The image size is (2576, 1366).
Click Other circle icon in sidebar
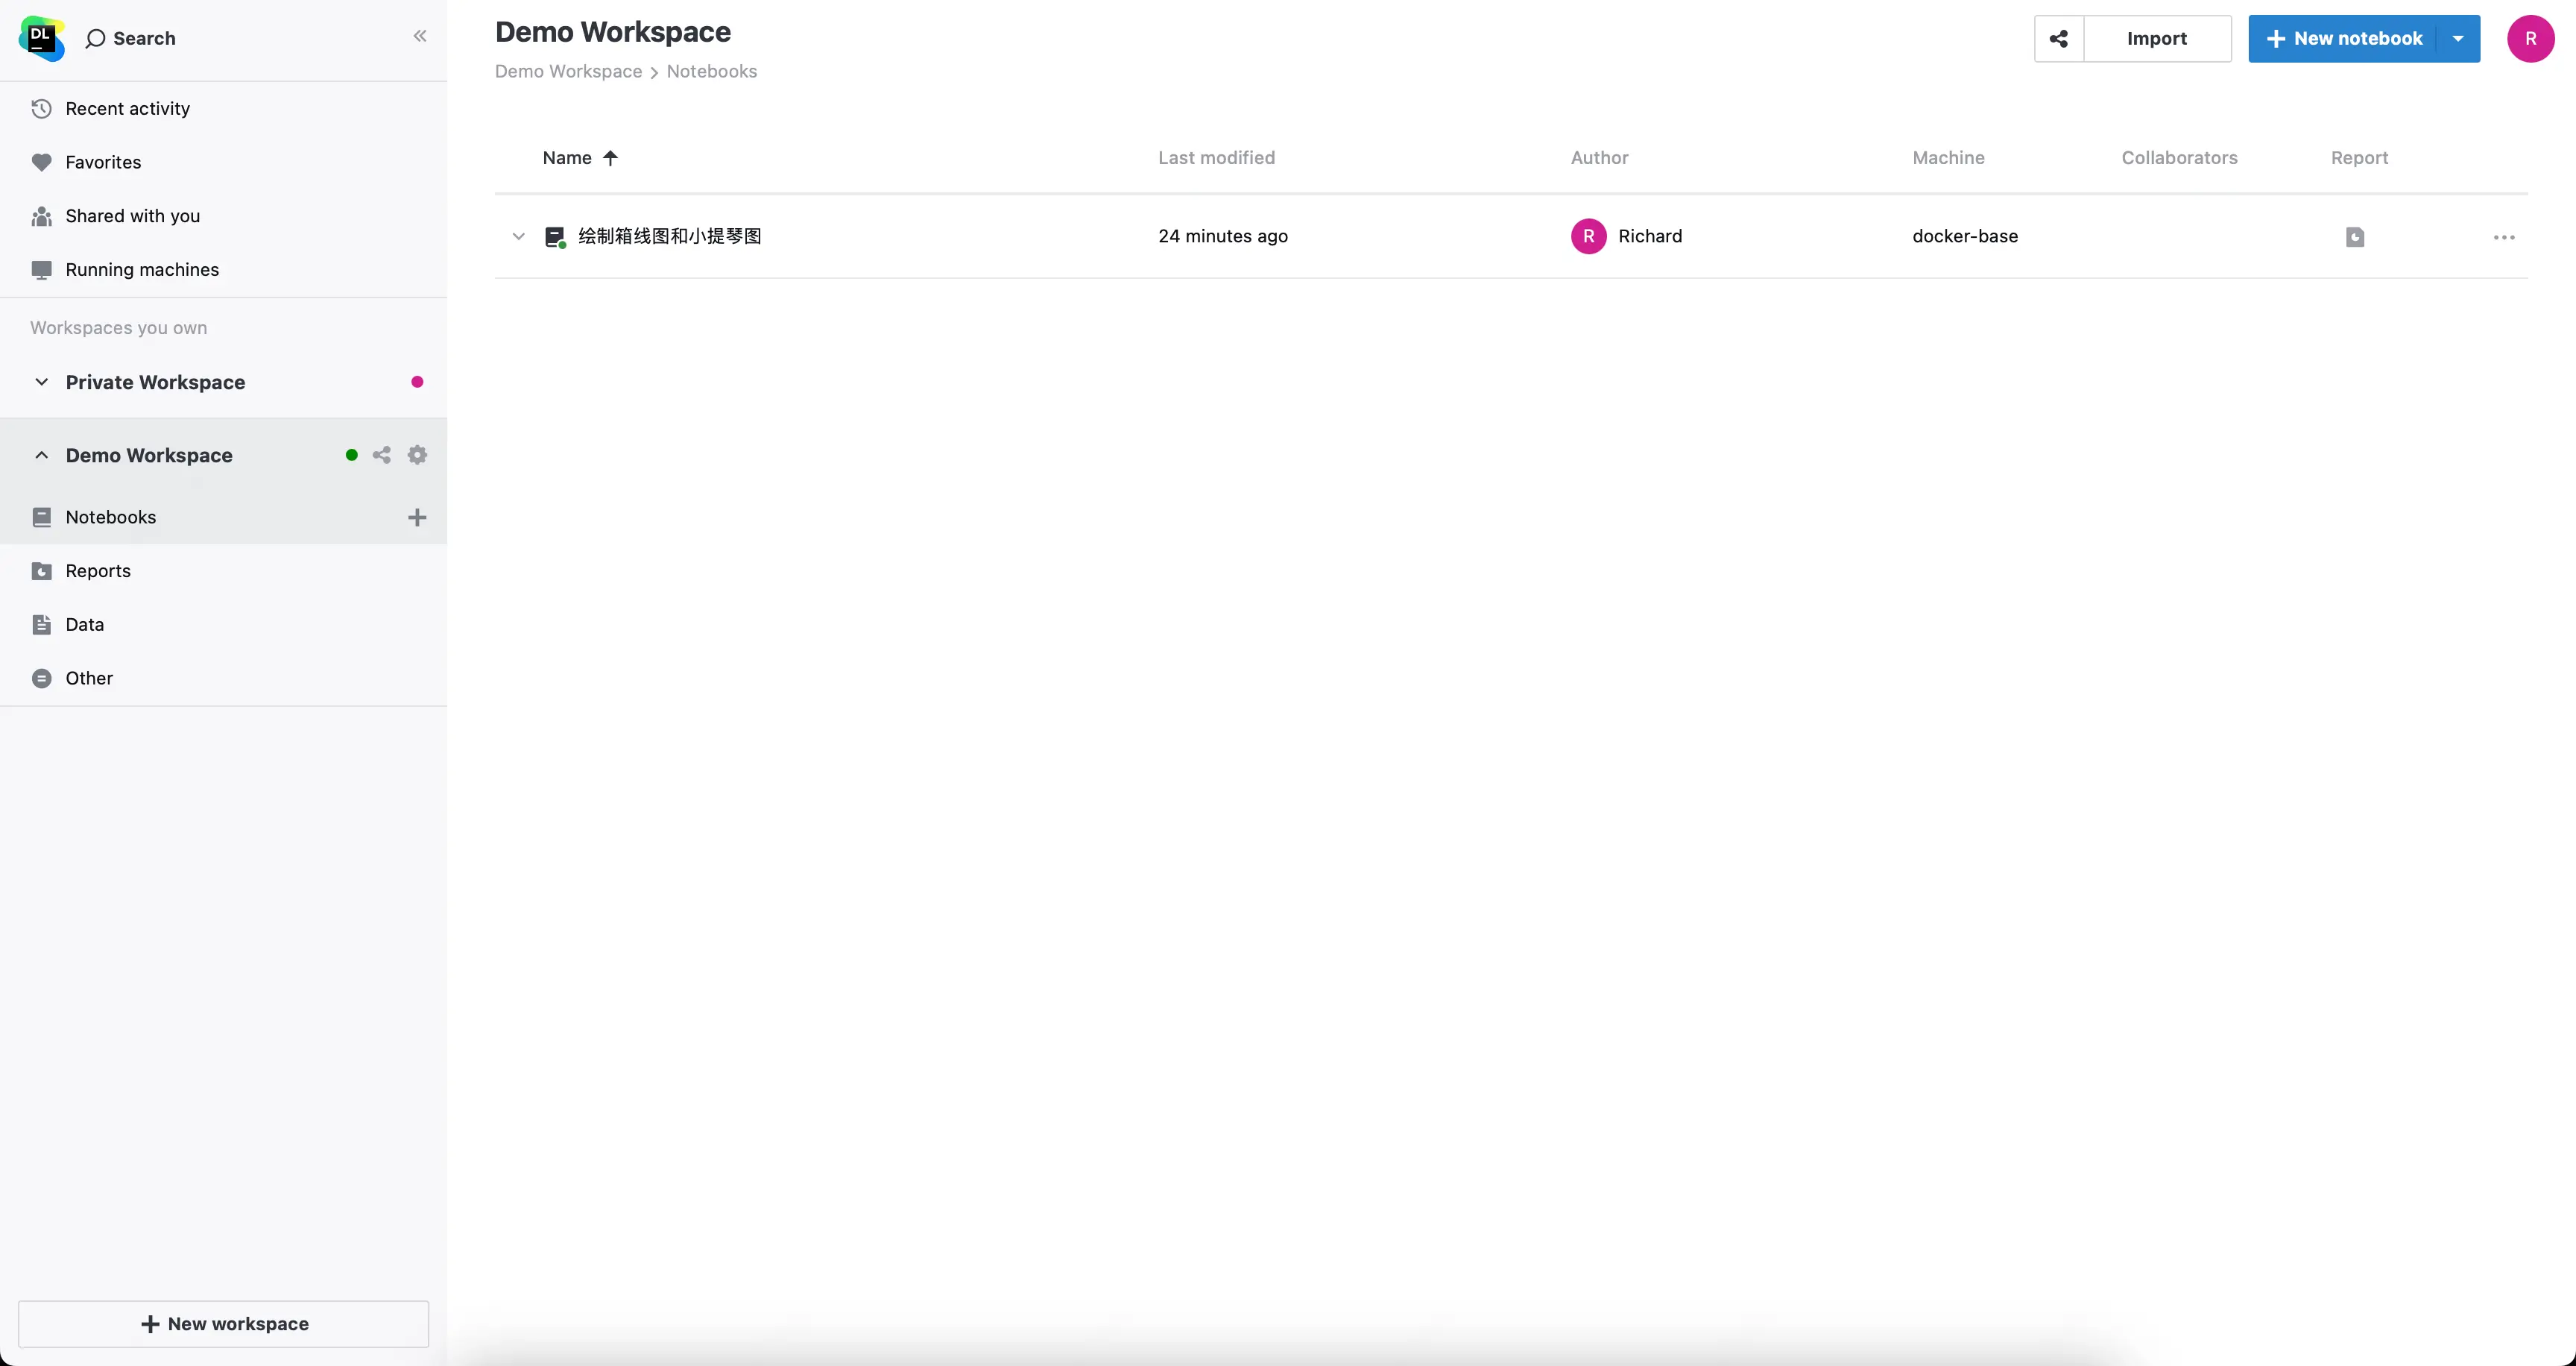click(x=41, y=678)
